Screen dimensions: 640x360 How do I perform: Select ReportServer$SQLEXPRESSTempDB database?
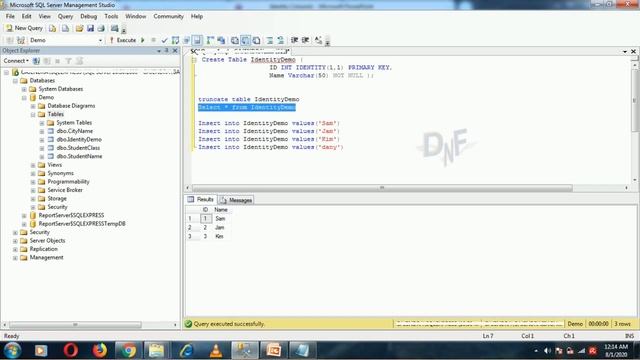tap(82, 224)
